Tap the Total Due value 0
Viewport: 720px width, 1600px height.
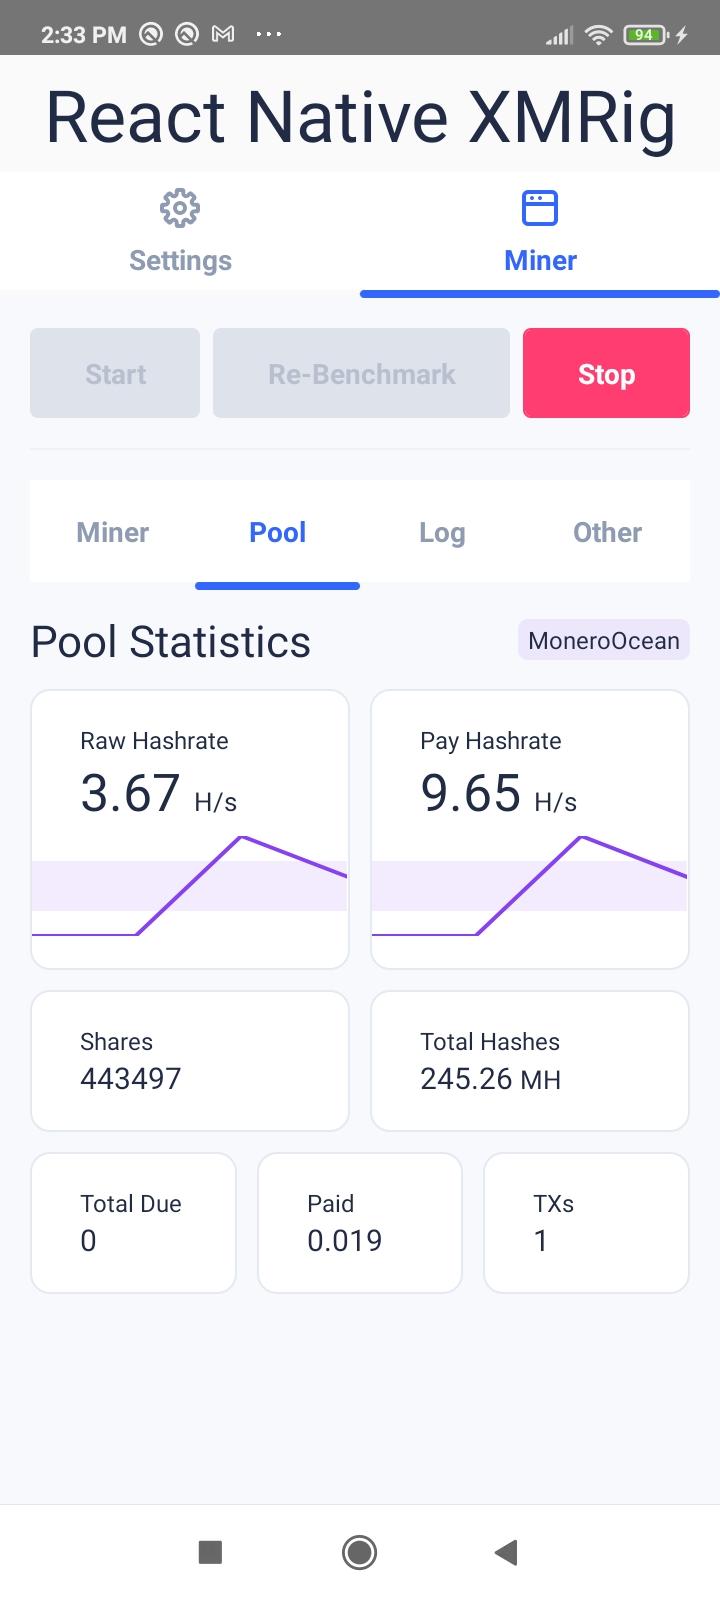(88, 1240)
